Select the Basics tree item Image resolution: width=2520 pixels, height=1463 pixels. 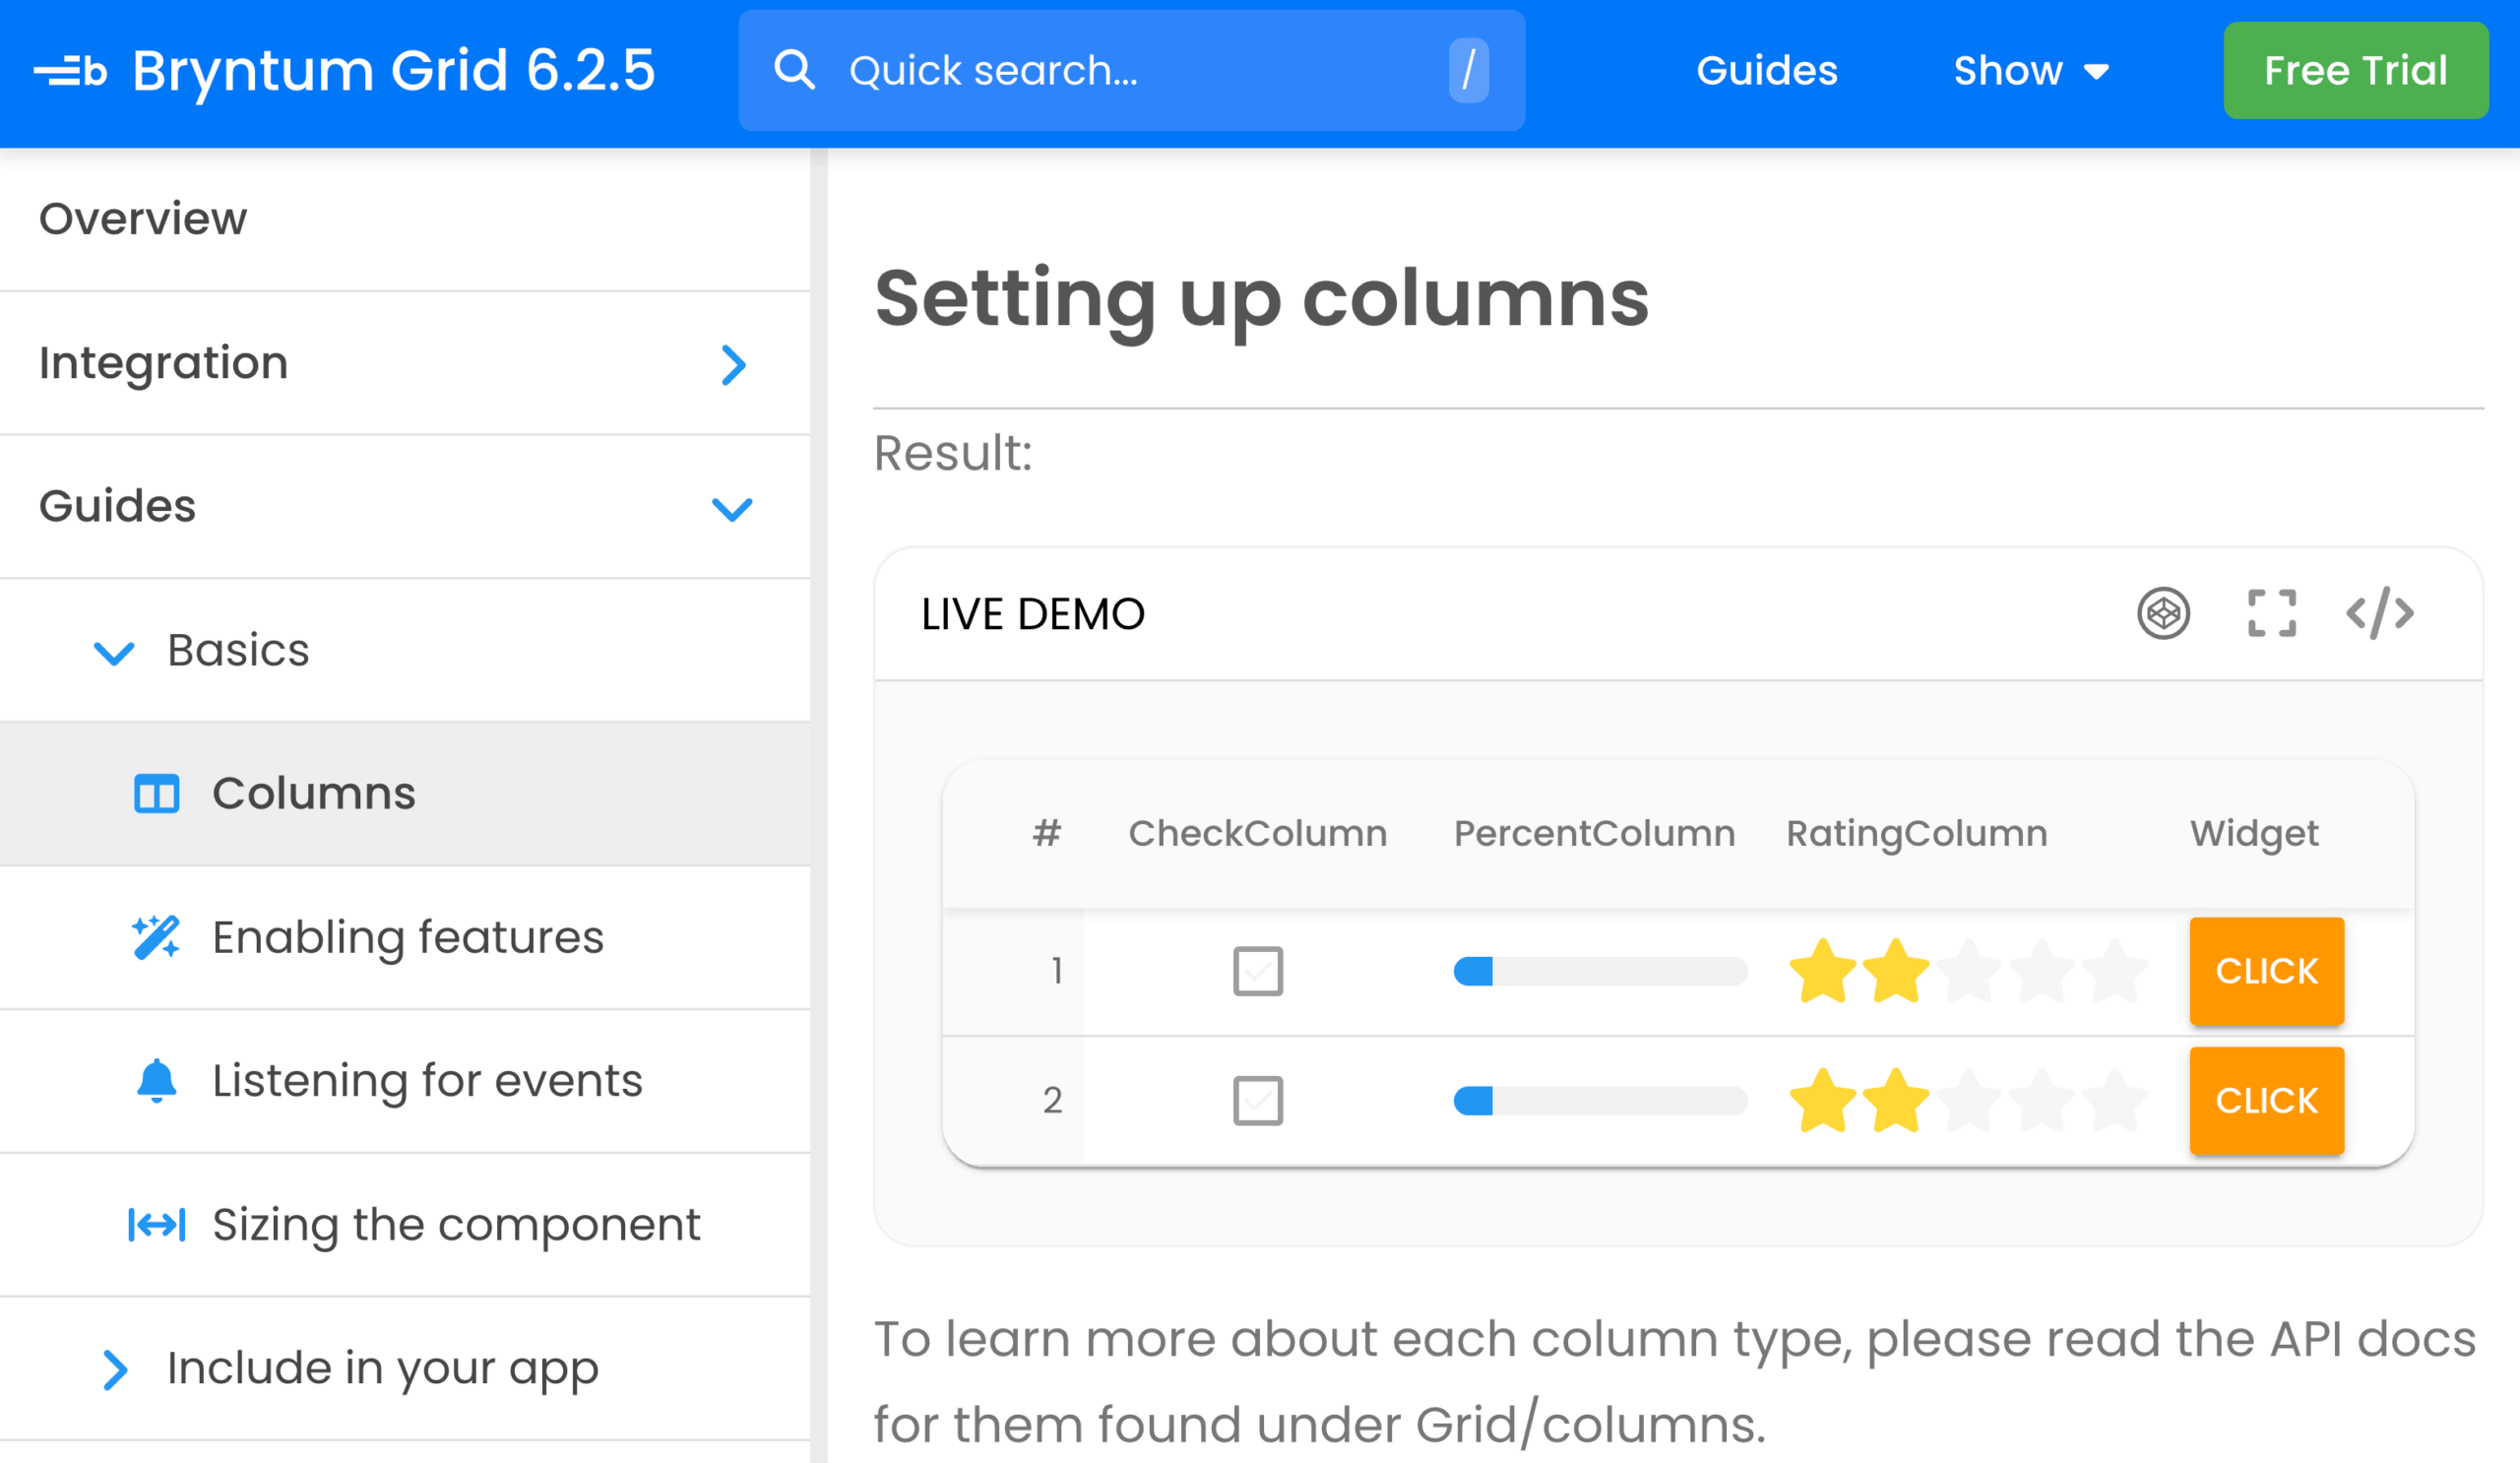[x=405, y=650]
